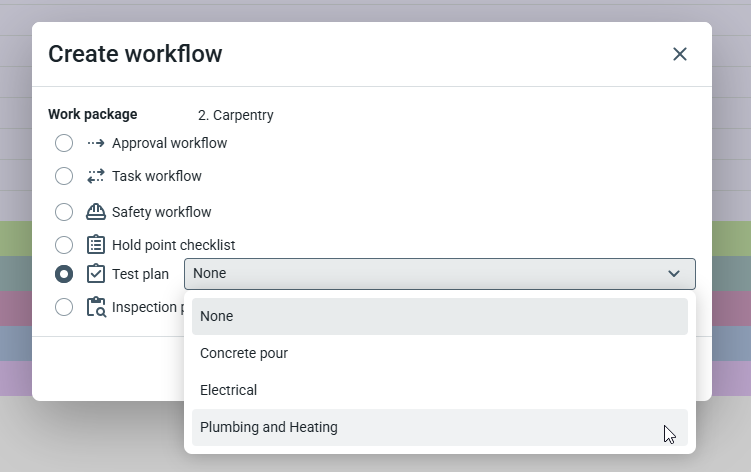The width and height of the screenshot is (751, 472).
Task: Collapse the Test plan dropdown via chevron
Action: [x=674, y=274]
